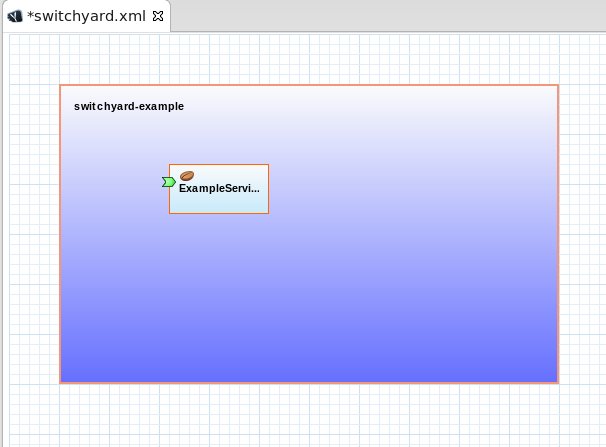606x447 pixels.
Task: Select the ExampleService component box
Action: 219,189
